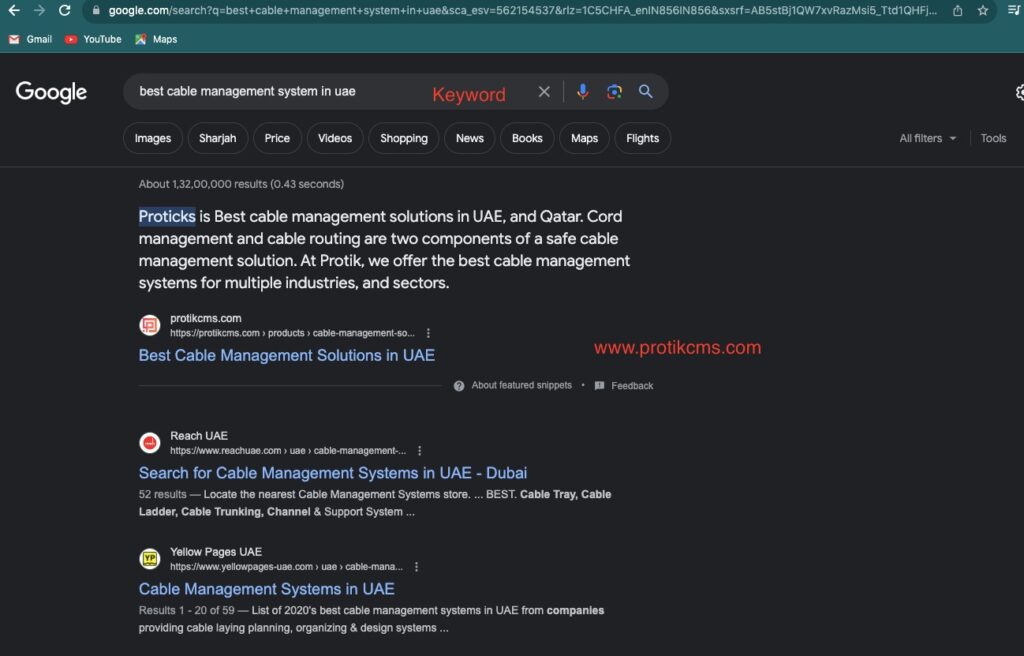Image resolution: width=1024 pixels, height=656 pixels.
Task: Open more options for Reach UAE result
Action: [x=420, y=451]
